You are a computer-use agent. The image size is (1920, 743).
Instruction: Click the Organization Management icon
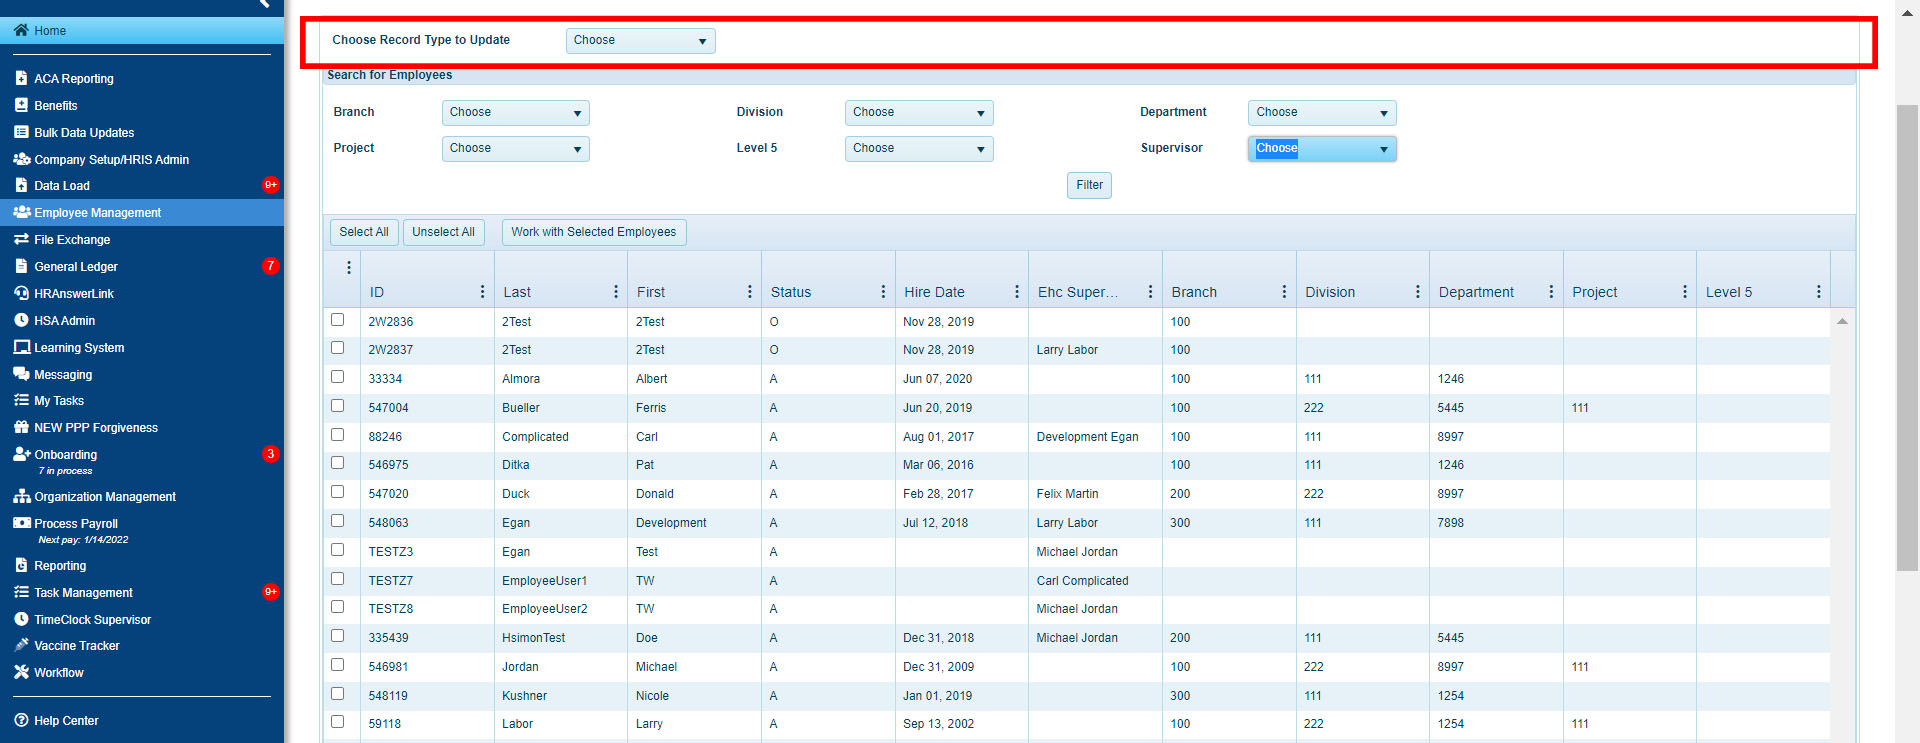[21, 496]
